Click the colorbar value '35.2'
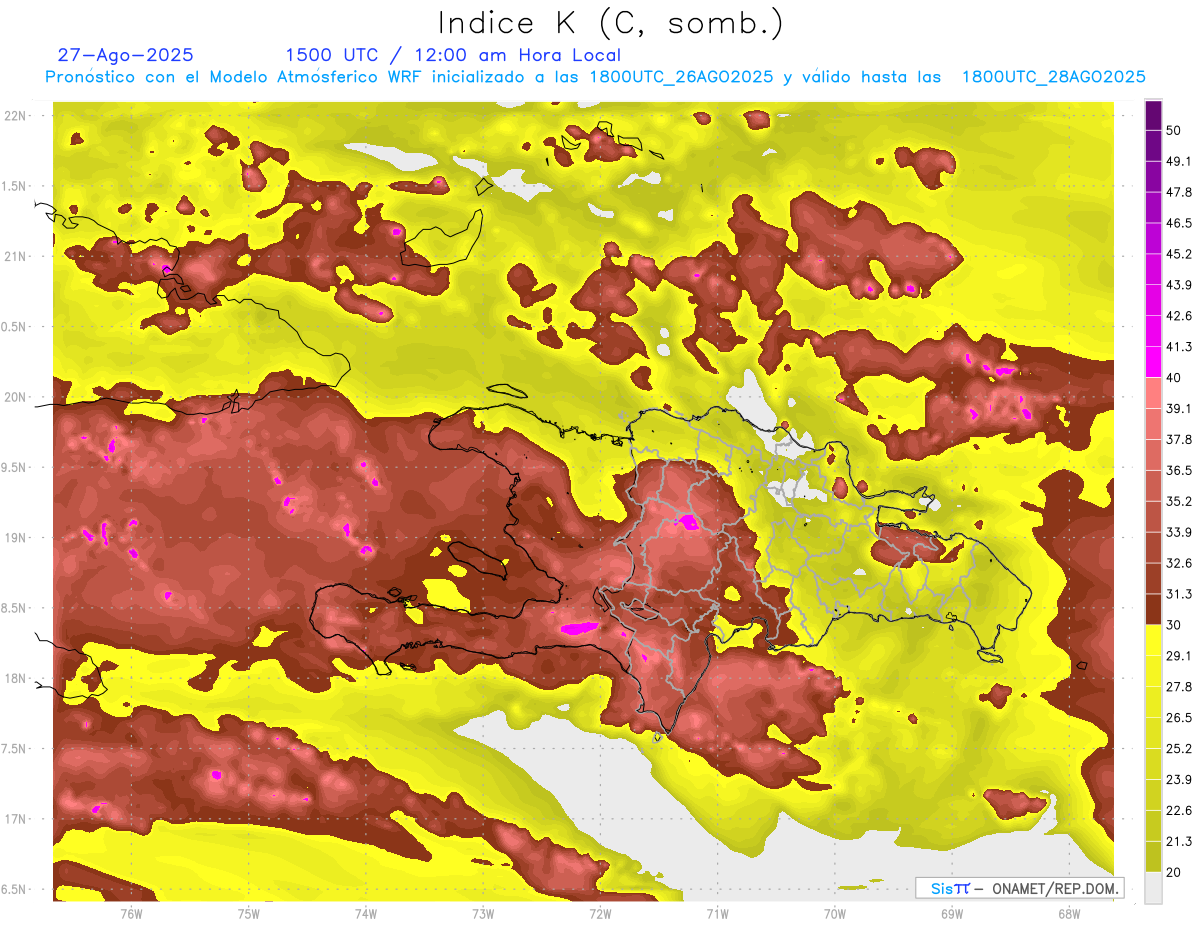 tap(1178, 501)
